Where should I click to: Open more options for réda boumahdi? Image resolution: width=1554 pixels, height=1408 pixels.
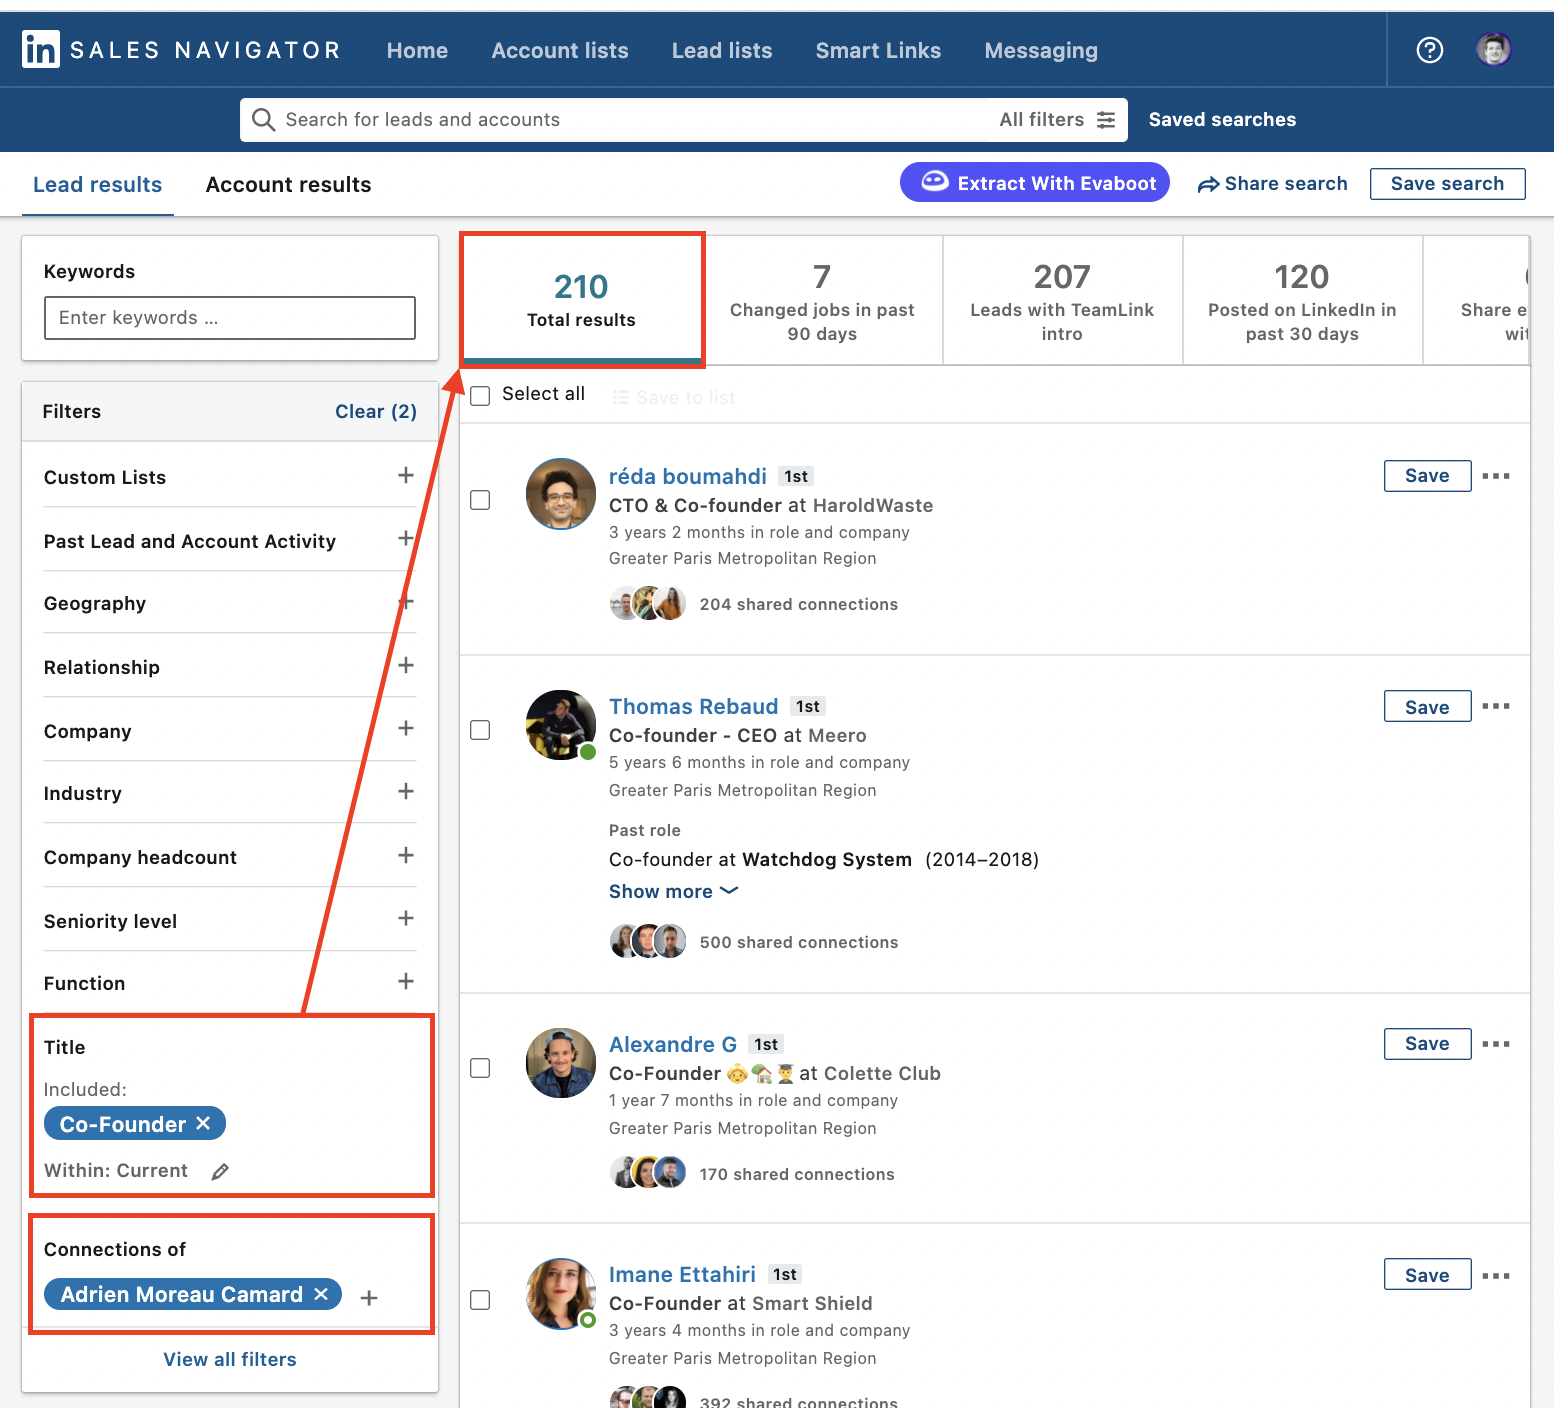click(1496, 476)
